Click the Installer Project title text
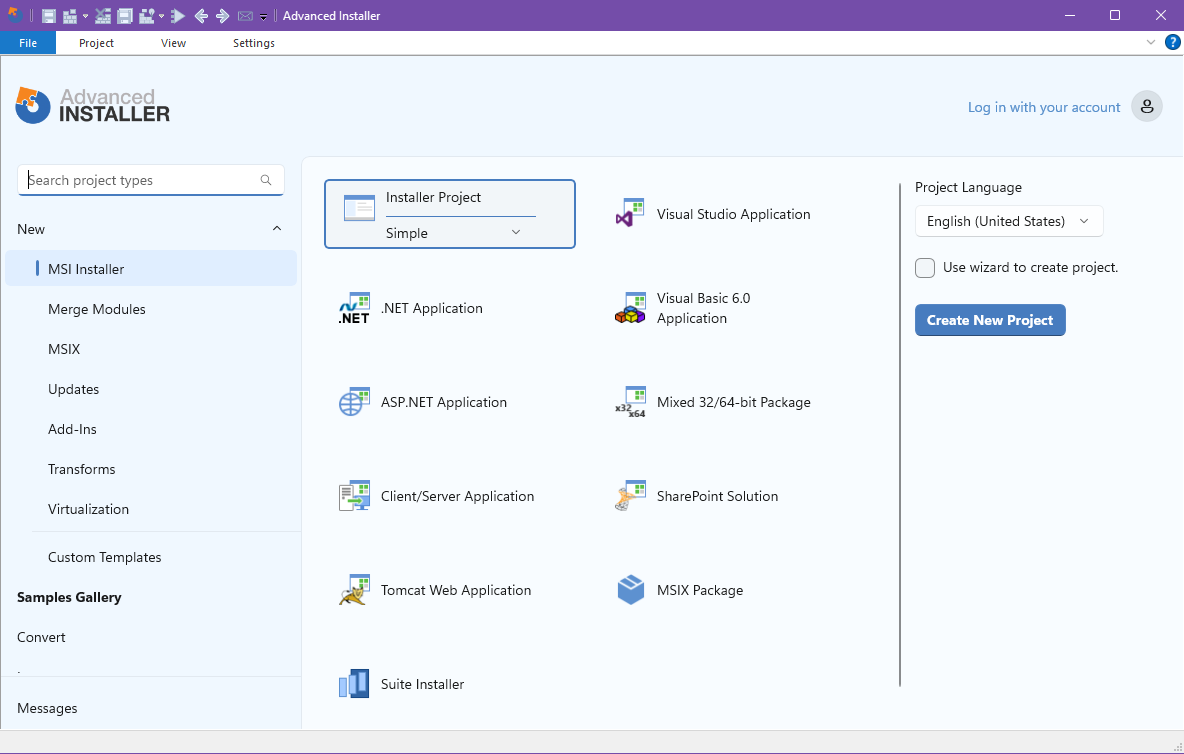The image size is (1184, 754). coord(433,198)
